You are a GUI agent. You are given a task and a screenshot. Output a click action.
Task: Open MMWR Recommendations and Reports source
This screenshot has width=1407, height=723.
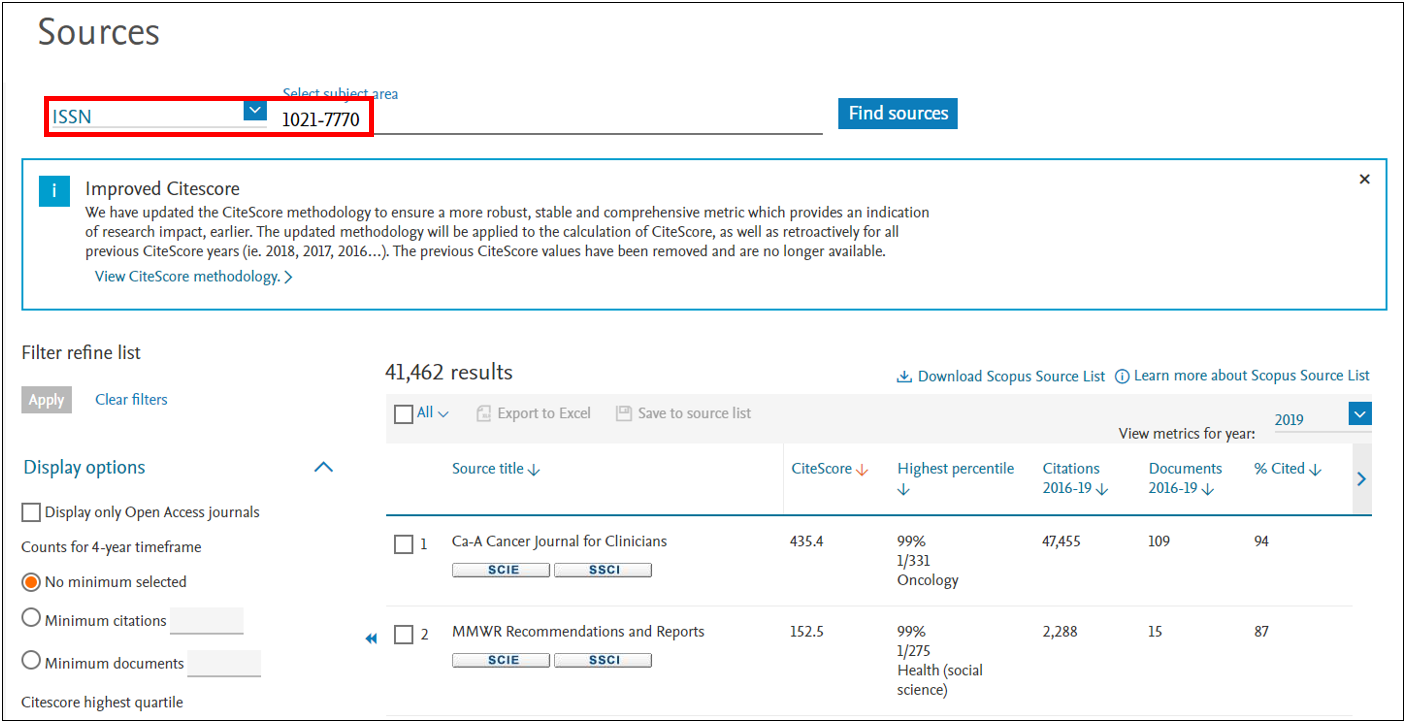578,632
